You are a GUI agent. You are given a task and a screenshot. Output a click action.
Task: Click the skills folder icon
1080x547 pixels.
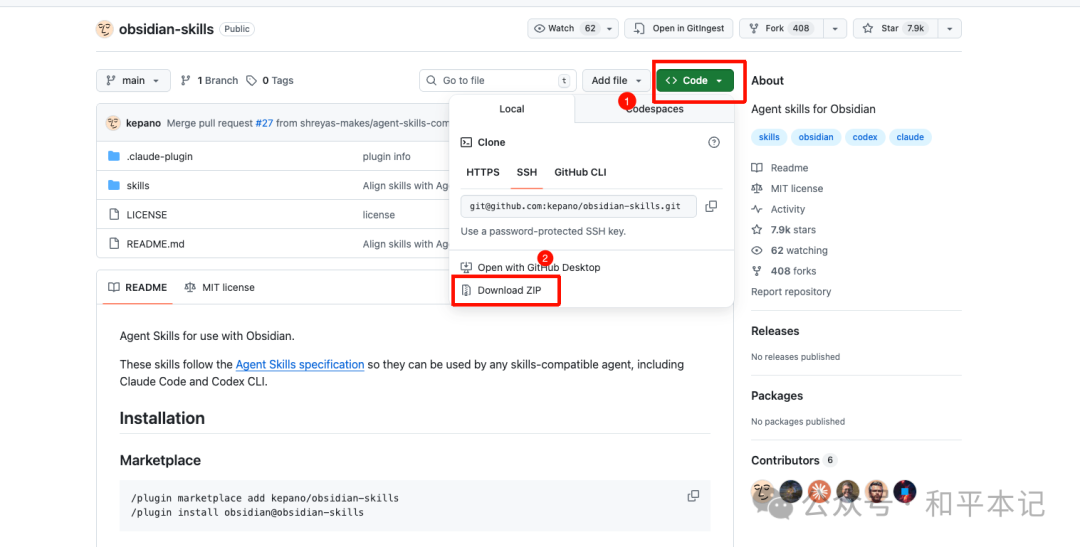(114, 185)
